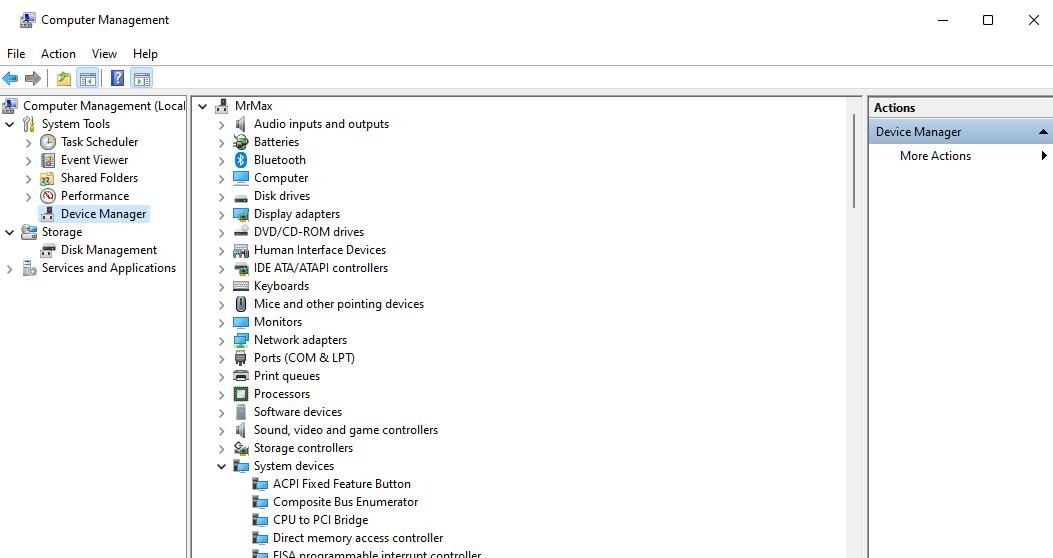The height and width of the screenshot is (558, 1053).
Task: Click the Forward arrow toolbar icon
Action: pos(33,79)
